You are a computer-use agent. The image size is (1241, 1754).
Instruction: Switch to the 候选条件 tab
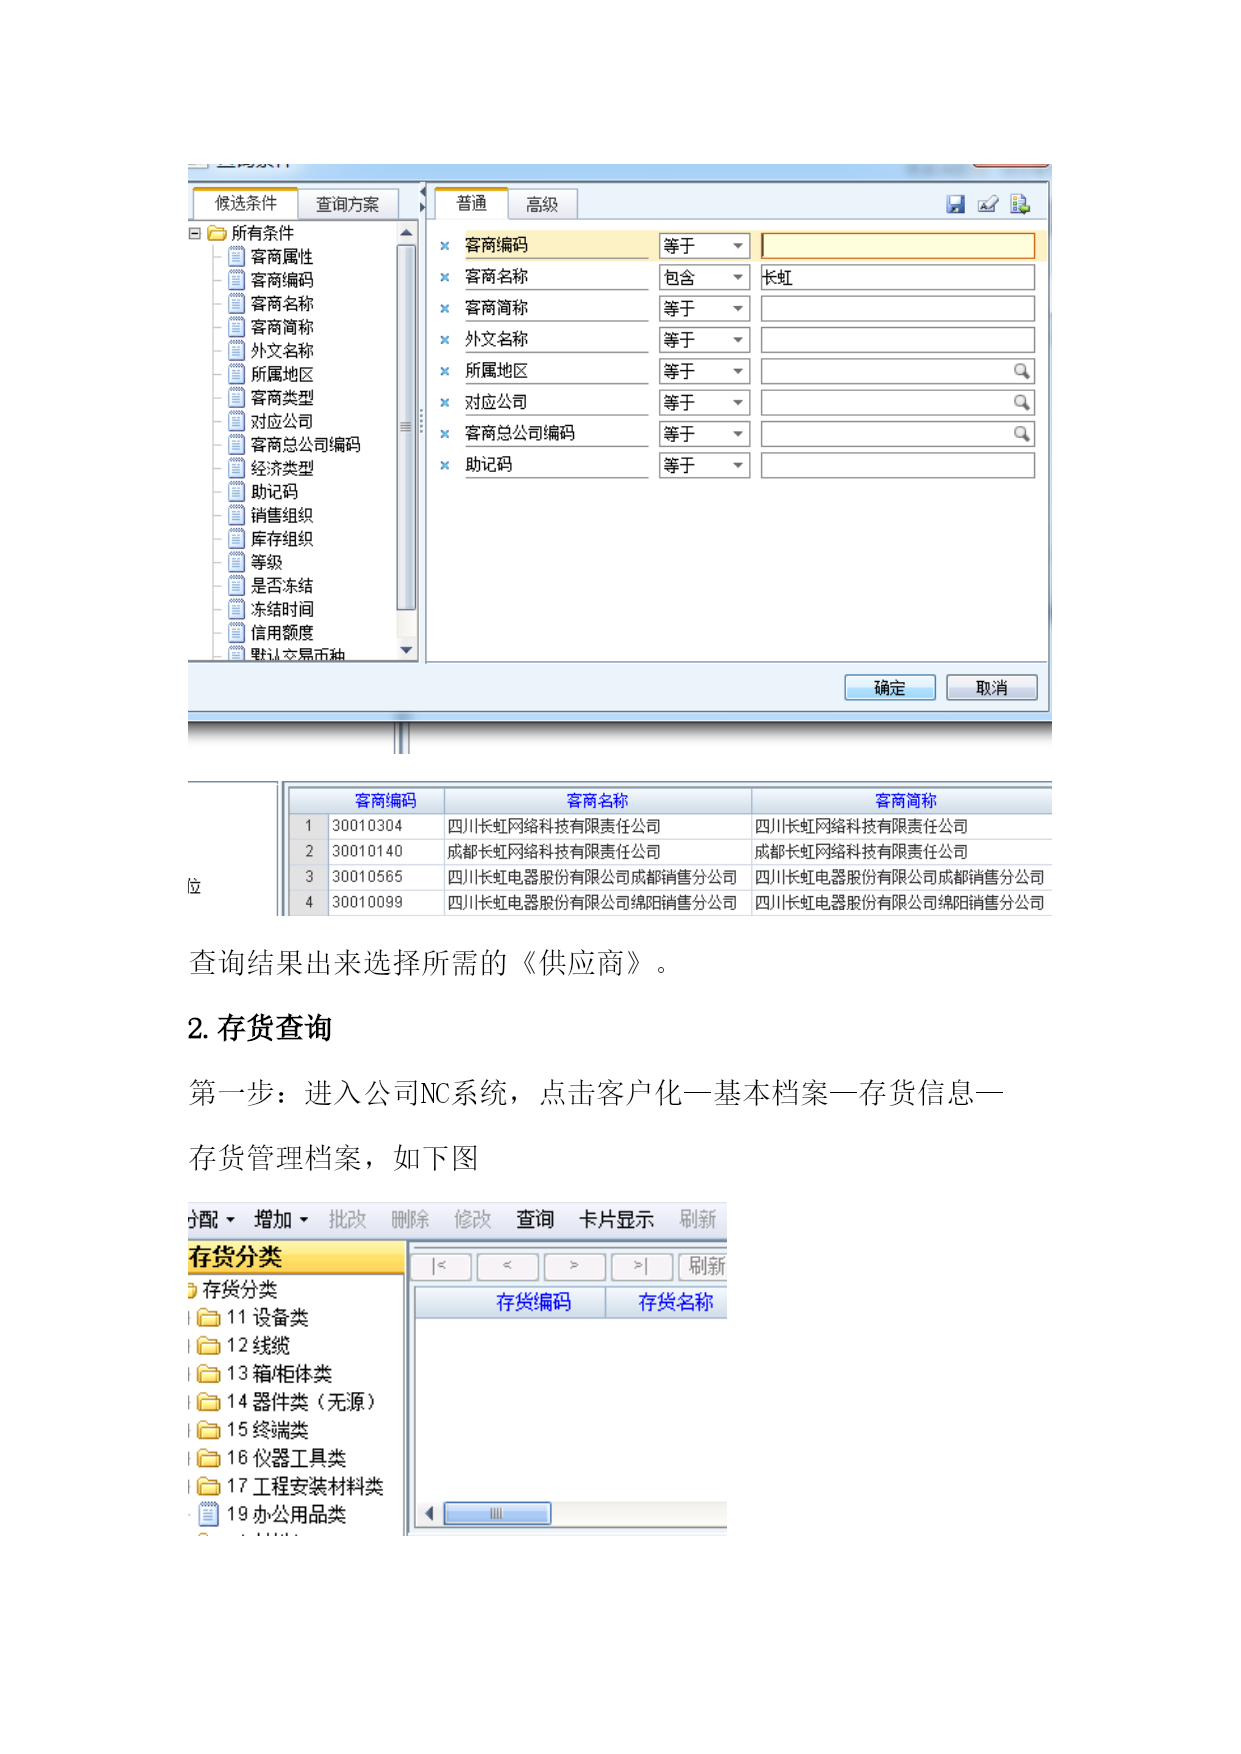246,203
